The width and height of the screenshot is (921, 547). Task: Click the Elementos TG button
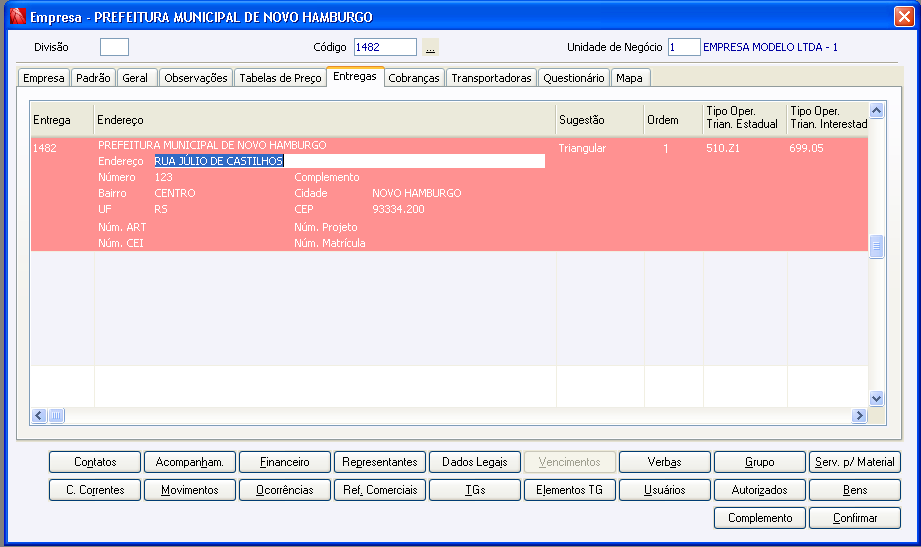point(570,490)
